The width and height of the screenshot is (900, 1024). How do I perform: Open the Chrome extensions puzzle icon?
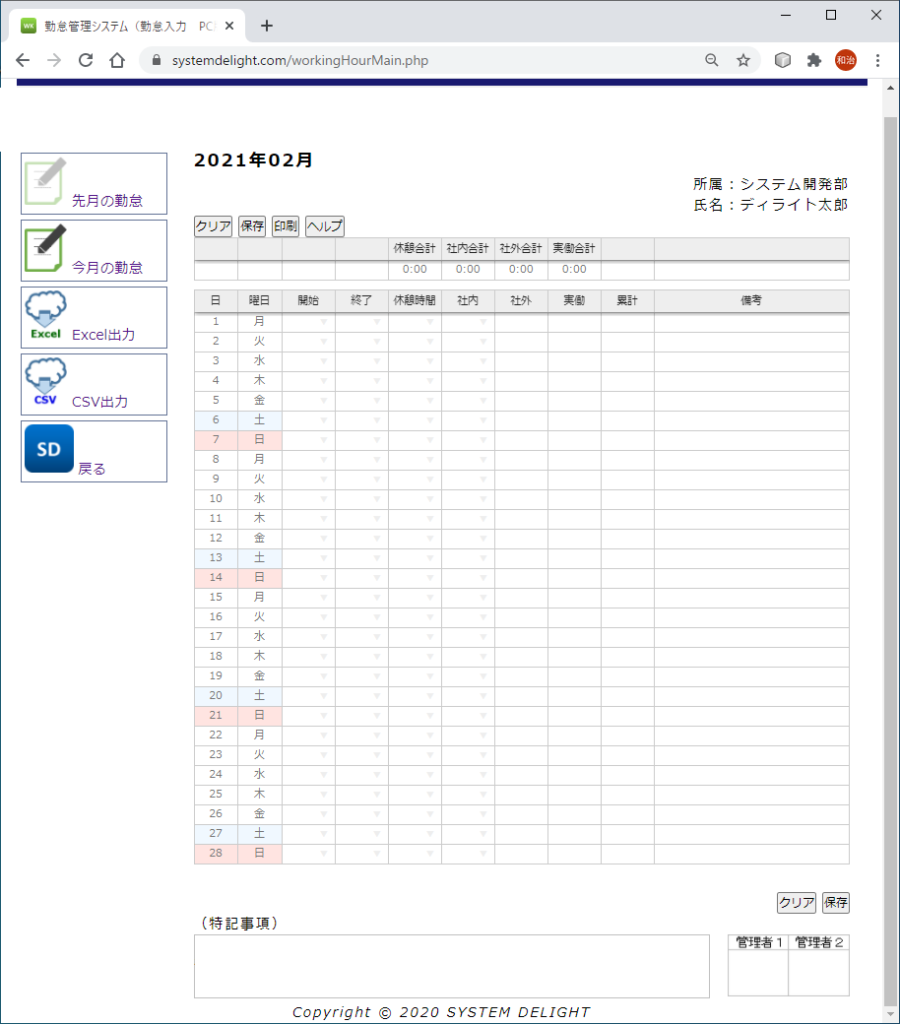pyautogui.click(x=814, y=60)
